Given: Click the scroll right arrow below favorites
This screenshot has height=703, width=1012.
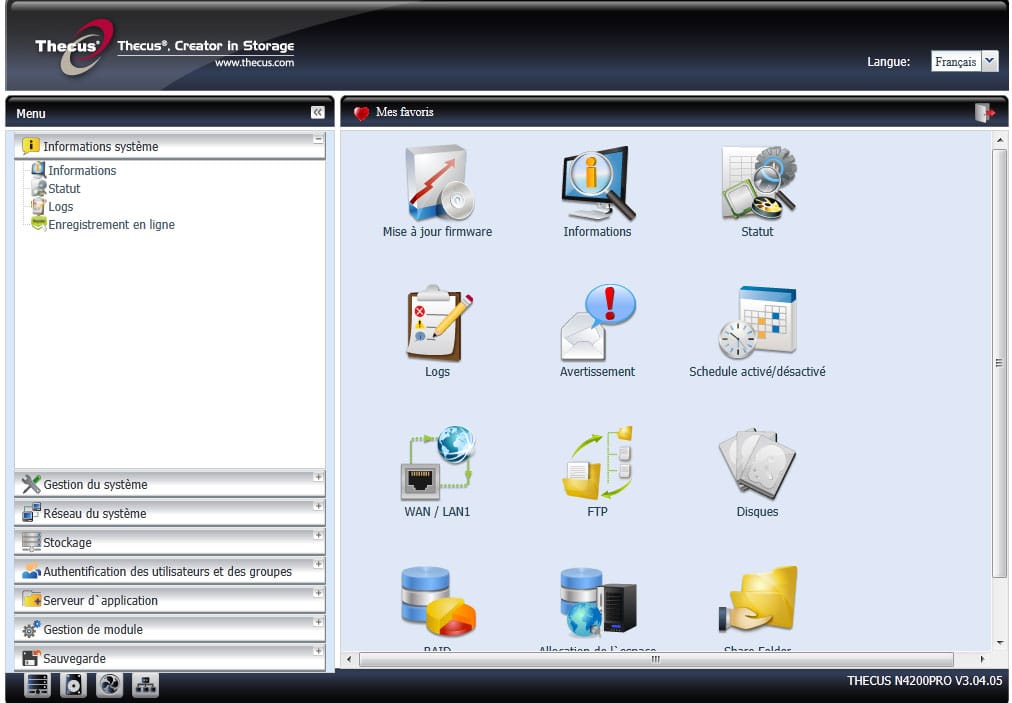Looking at the screenshot, I should tap(982, 659).
